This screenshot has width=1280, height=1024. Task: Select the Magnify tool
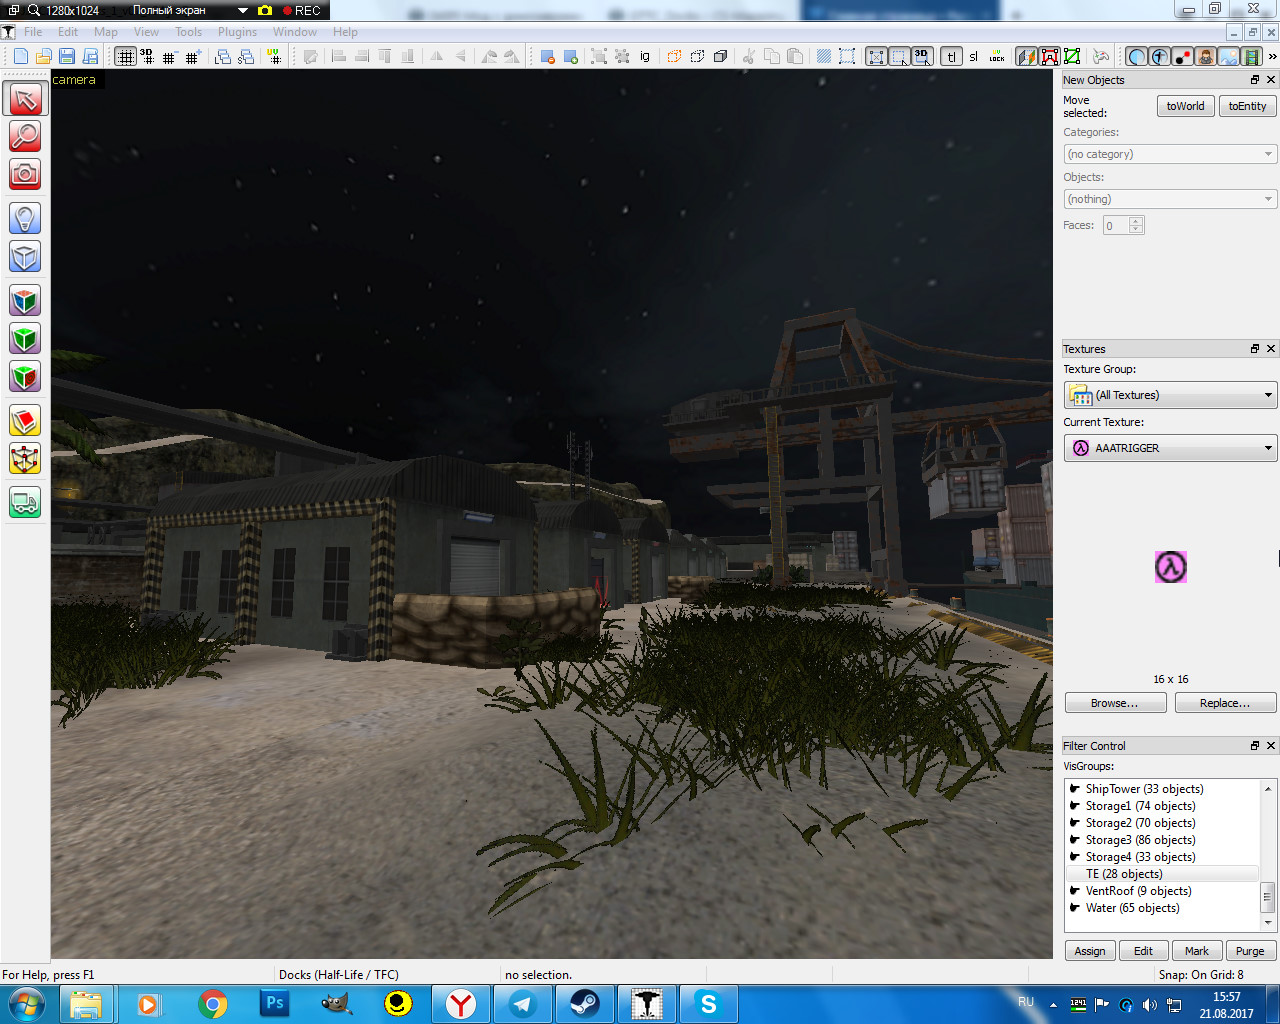pos(25,136)
